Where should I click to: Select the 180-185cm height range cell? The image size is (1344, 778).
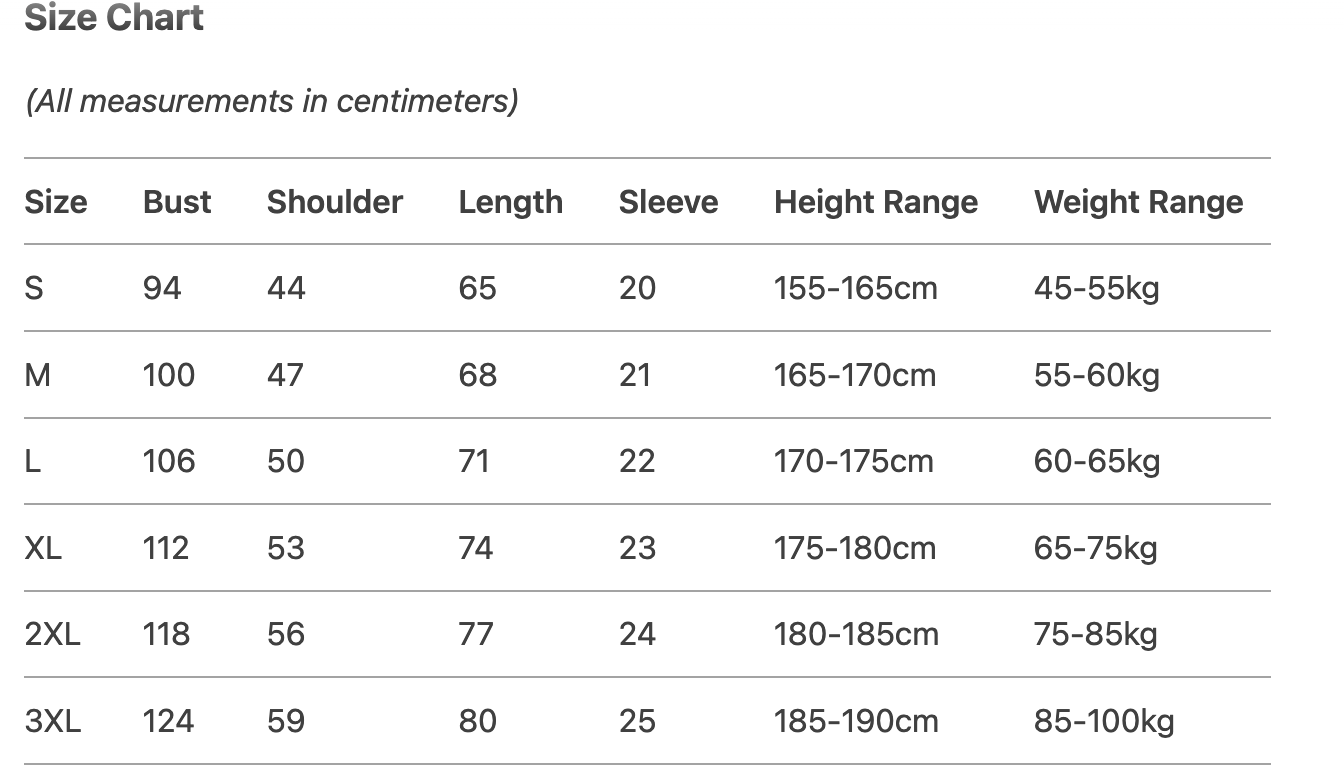point(856,634)
